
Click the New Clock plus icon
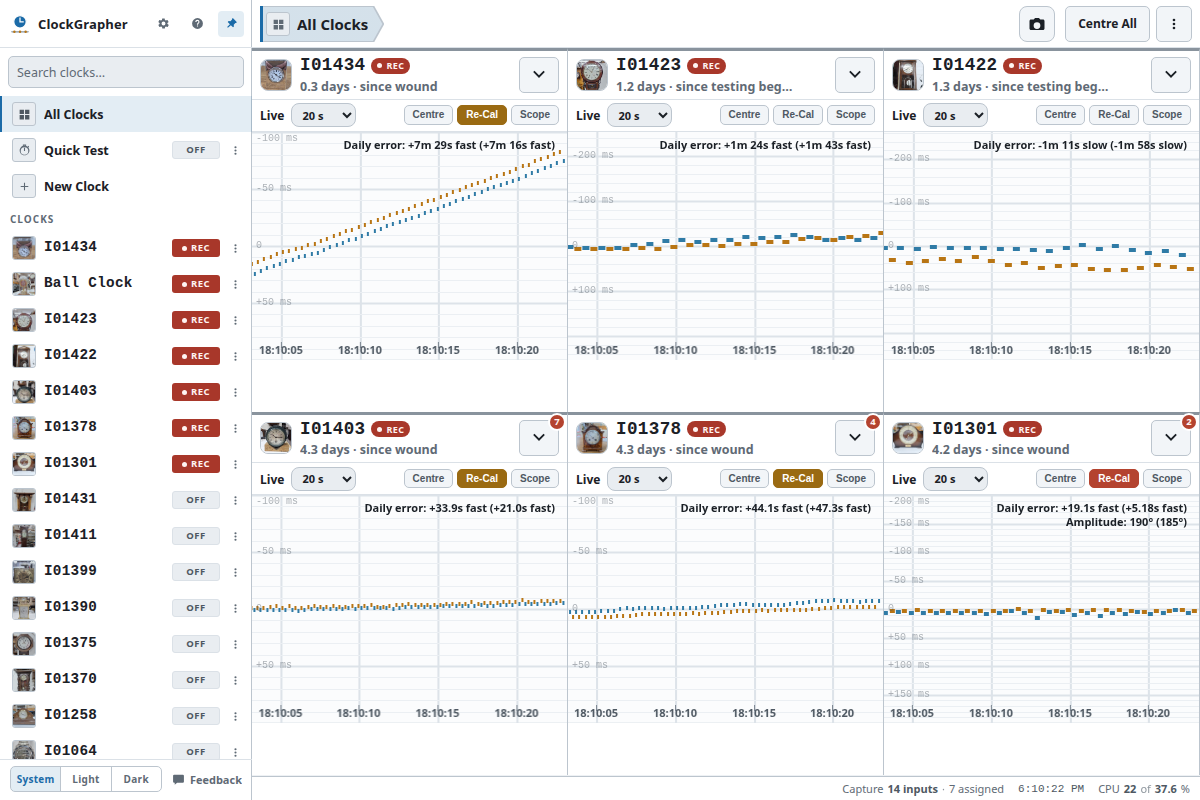24,186
